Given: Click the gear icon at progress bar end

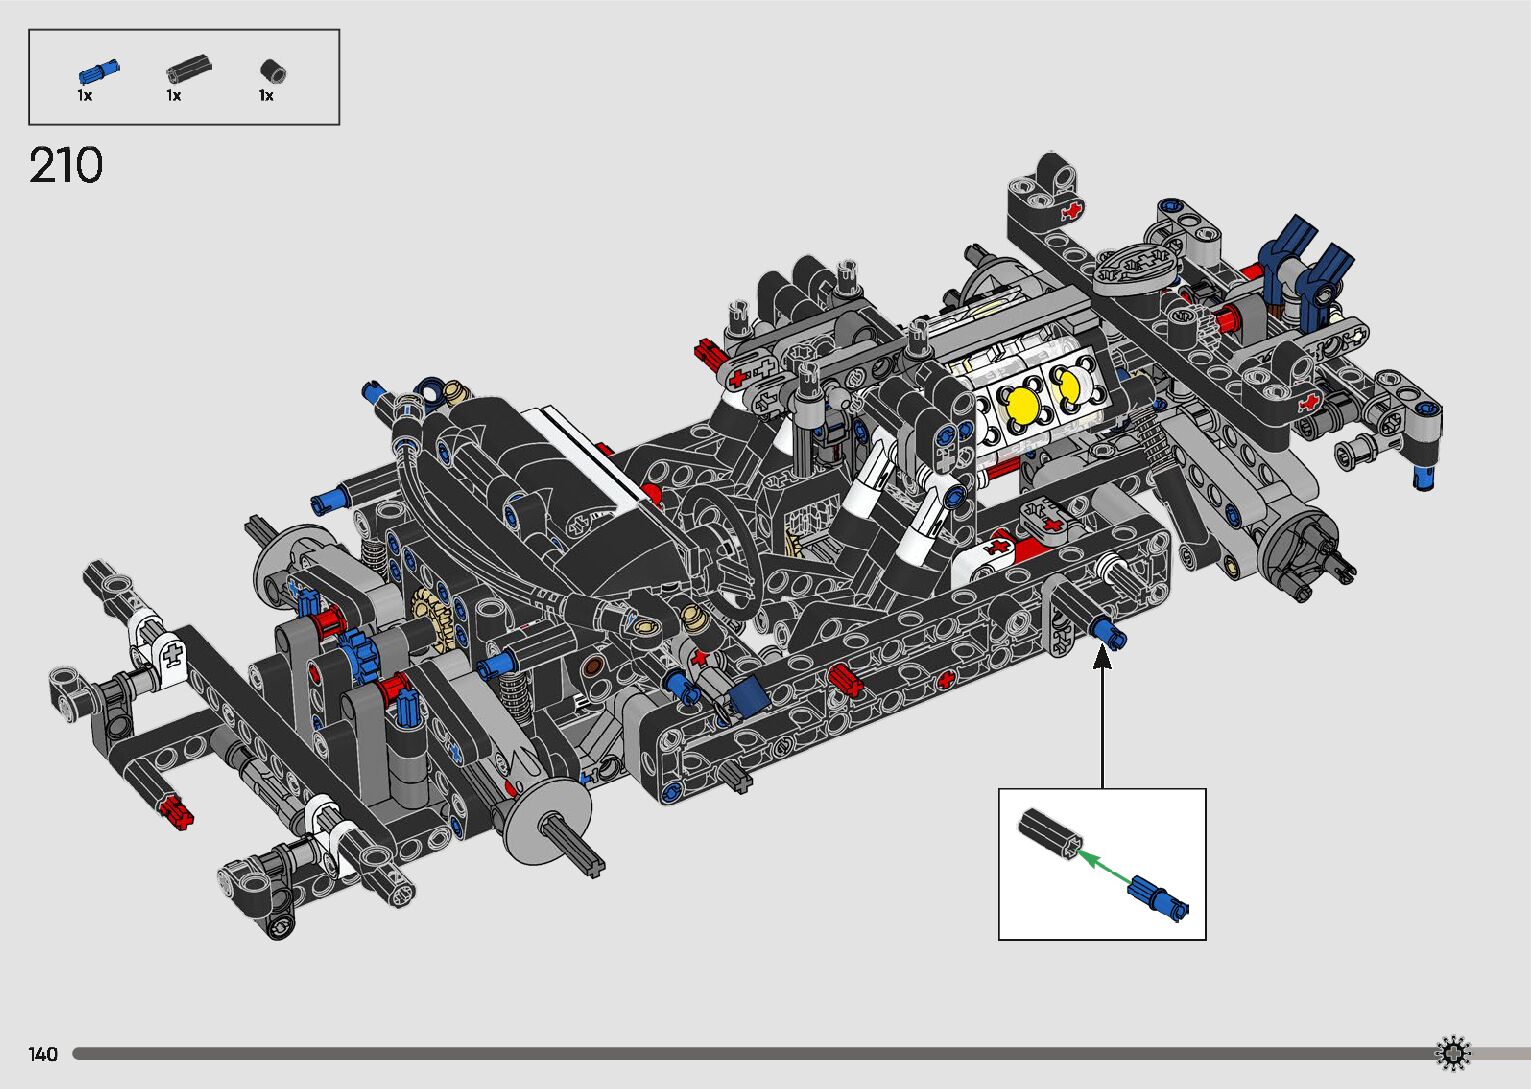Looking at the screenshot, I should [x=1452, y=1053].
